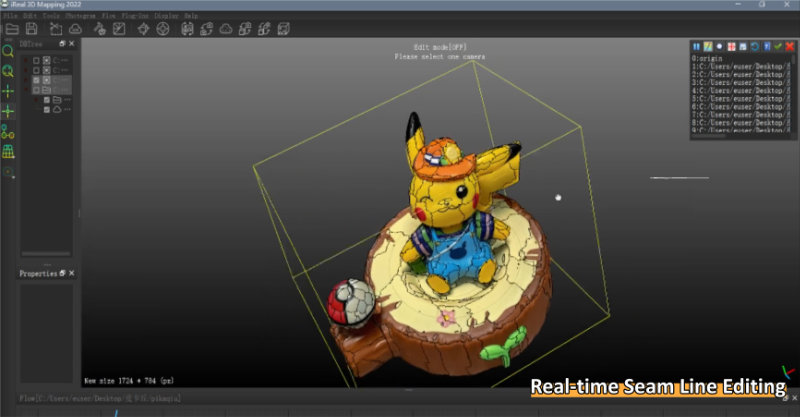The image size is (800, 417).
Task: Toggle checkbox of nested folder tree row
Action: (47, 100)
